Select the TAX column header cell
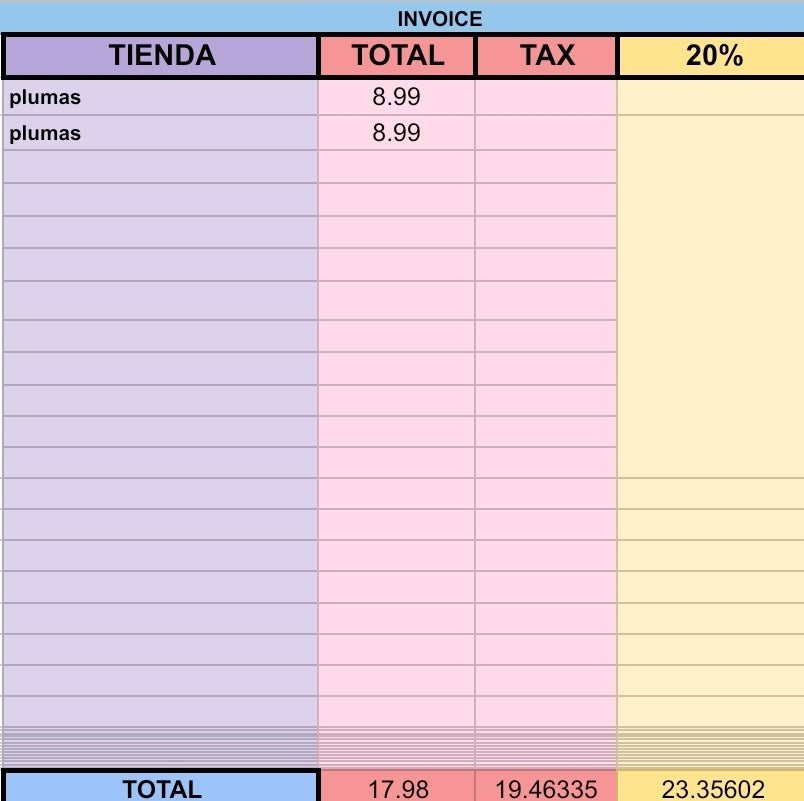804x801 pixels. [x=547, y=55]
